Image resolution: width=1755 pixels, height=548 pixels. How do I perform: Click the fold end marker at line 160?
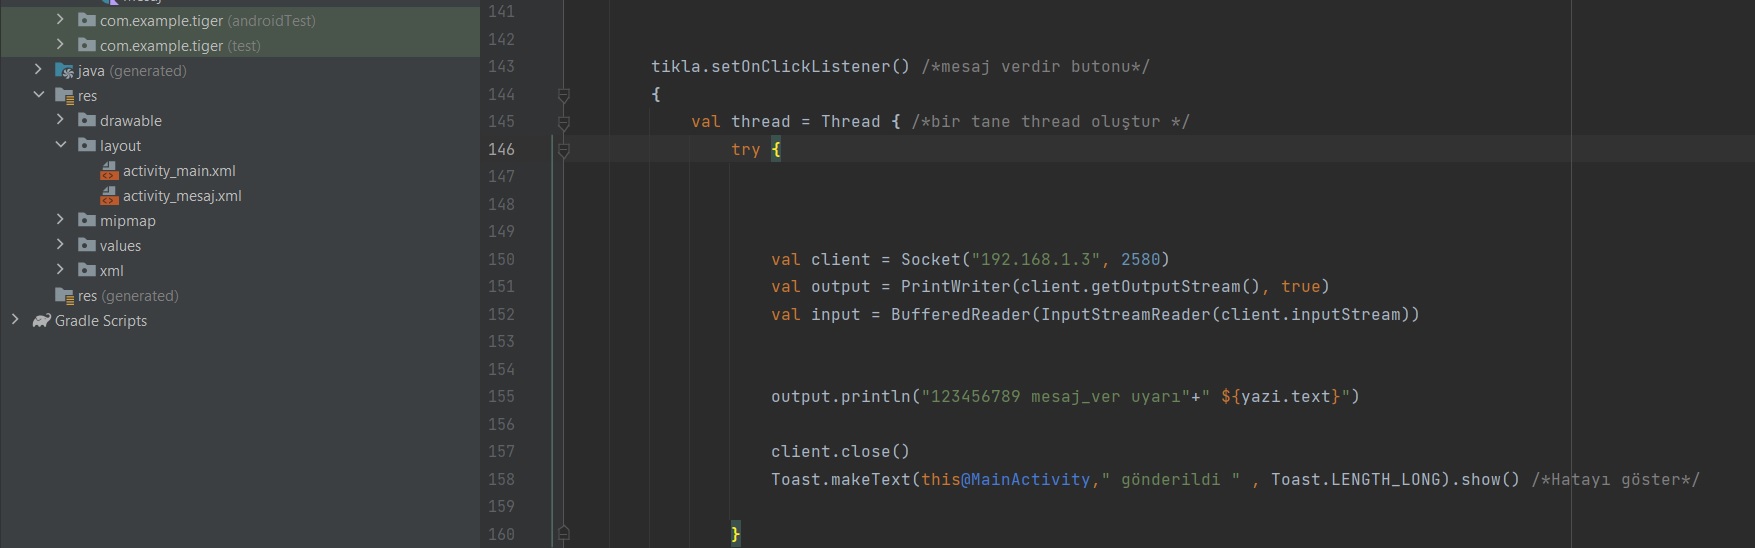(564, 533)
